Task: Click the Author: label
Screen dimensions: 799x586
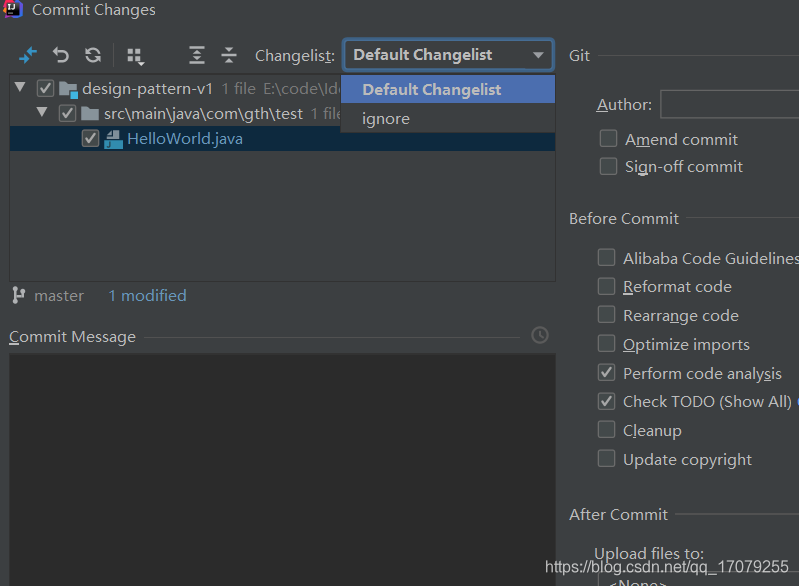Action: (x=624, y=104)
